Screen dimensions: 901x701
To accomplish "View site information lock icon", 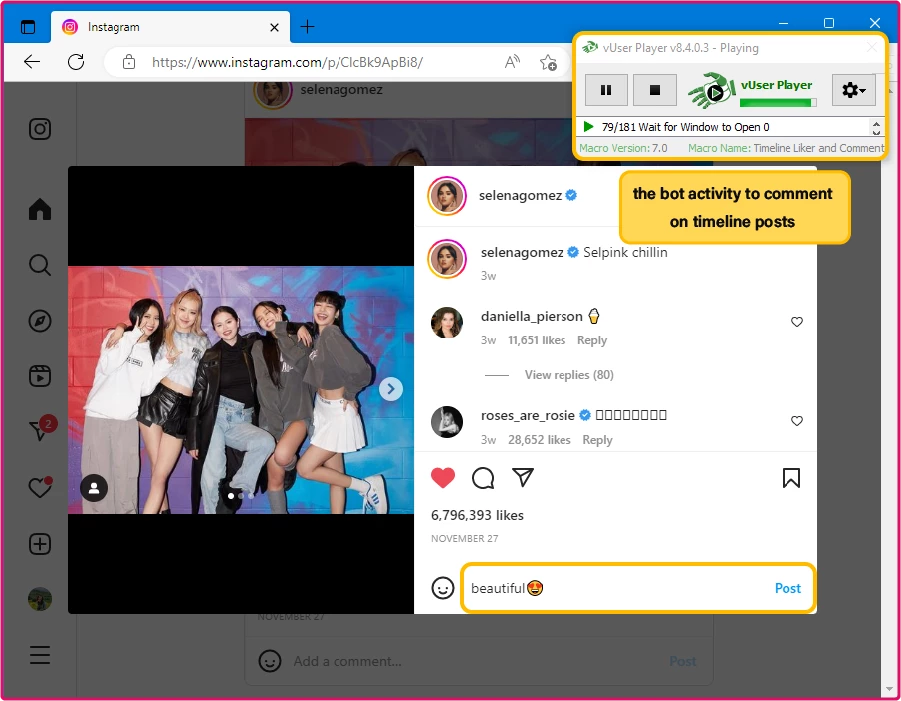I will click(x=129, y=61).
